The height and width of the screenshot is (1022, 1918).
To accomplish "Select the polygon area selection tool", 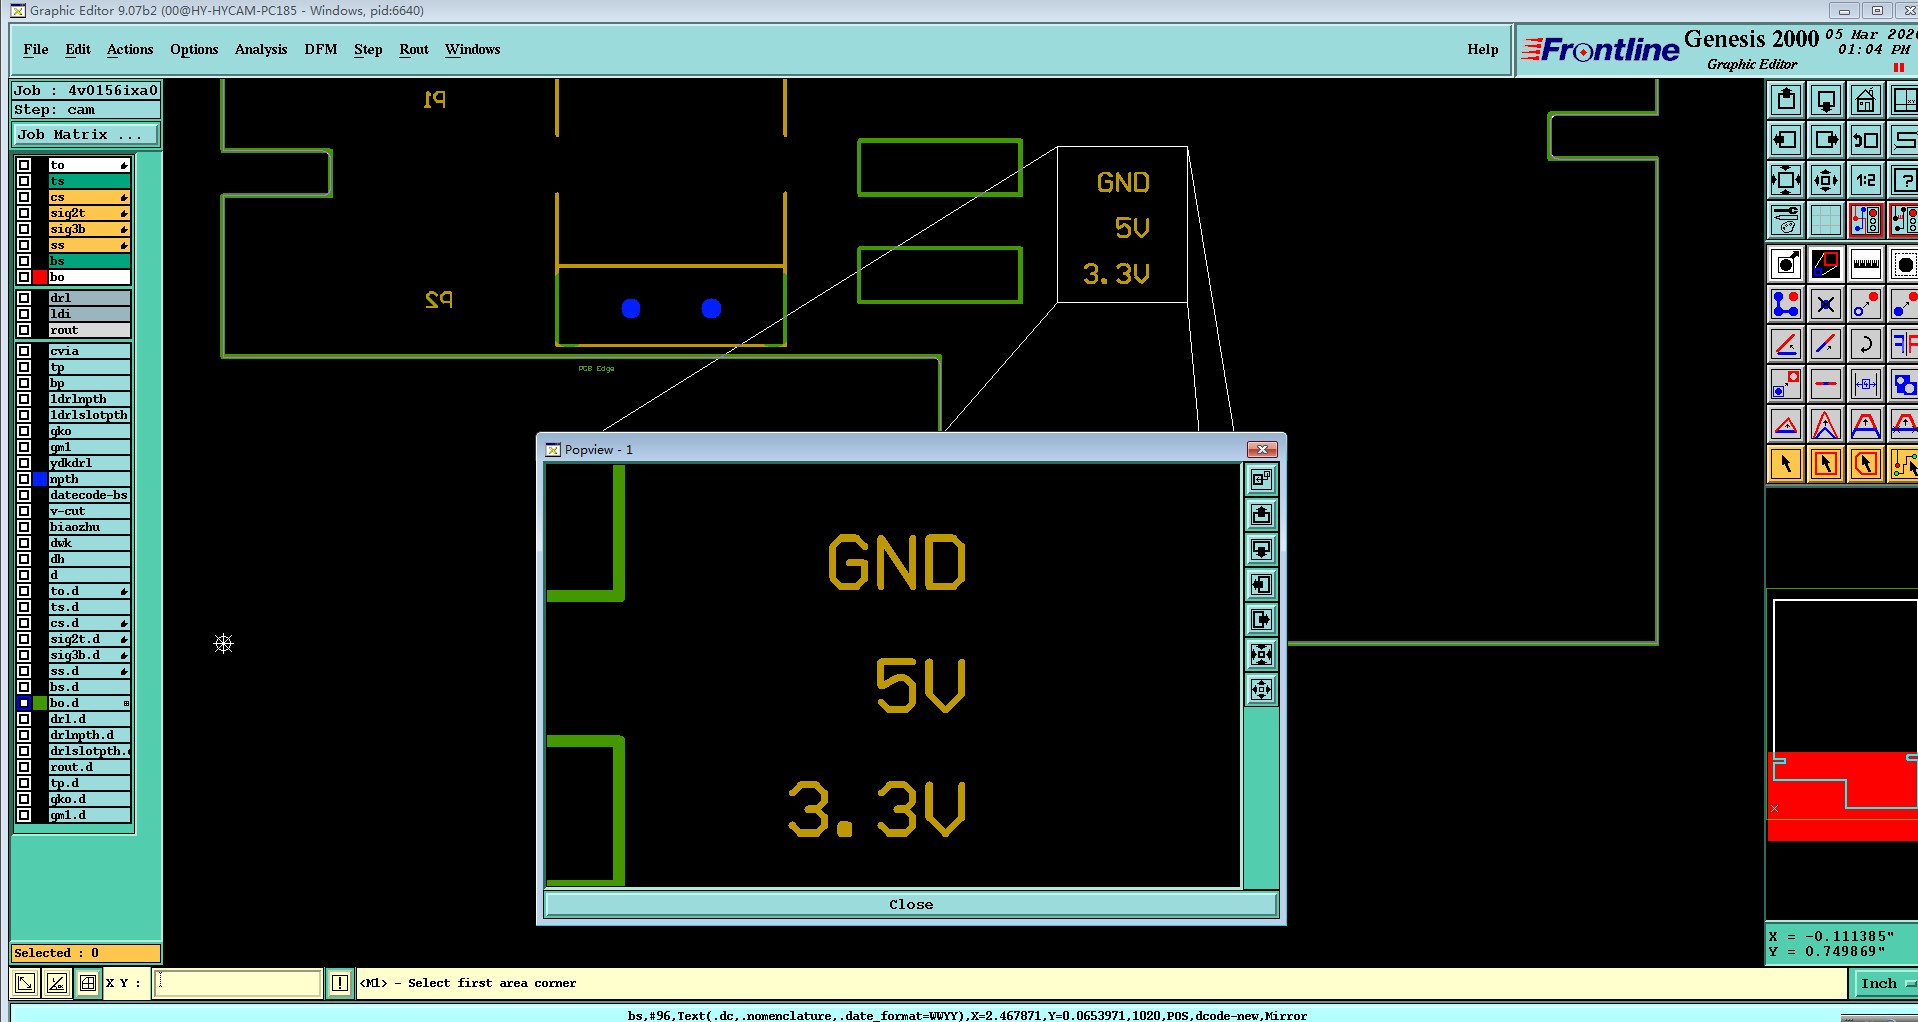I will click(x=1866, y=464).
